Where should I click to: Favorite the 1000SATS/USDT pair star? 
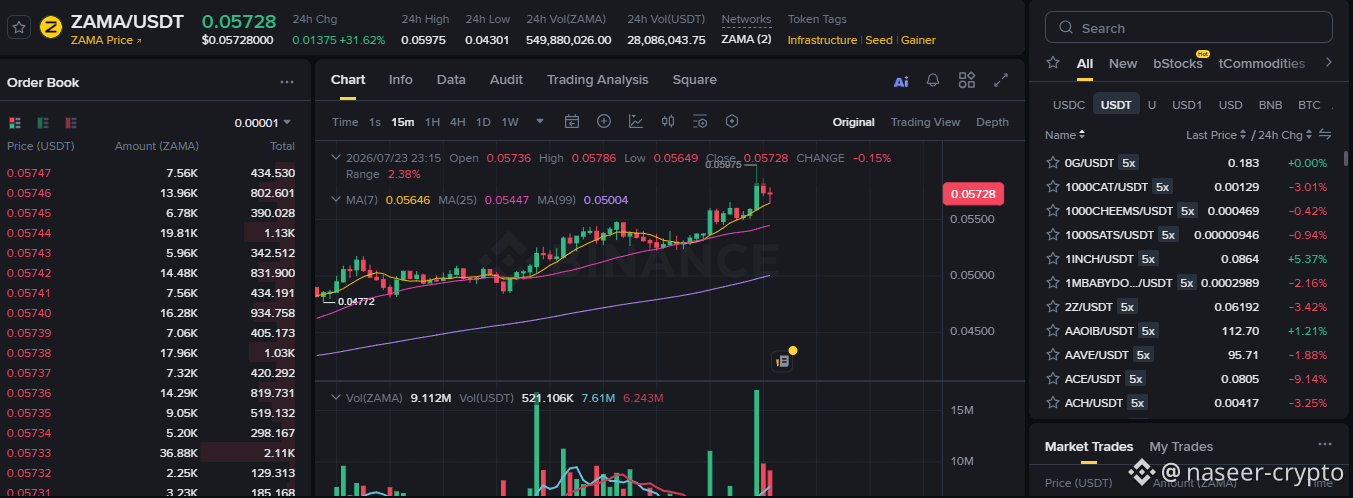click(1052, 235)
